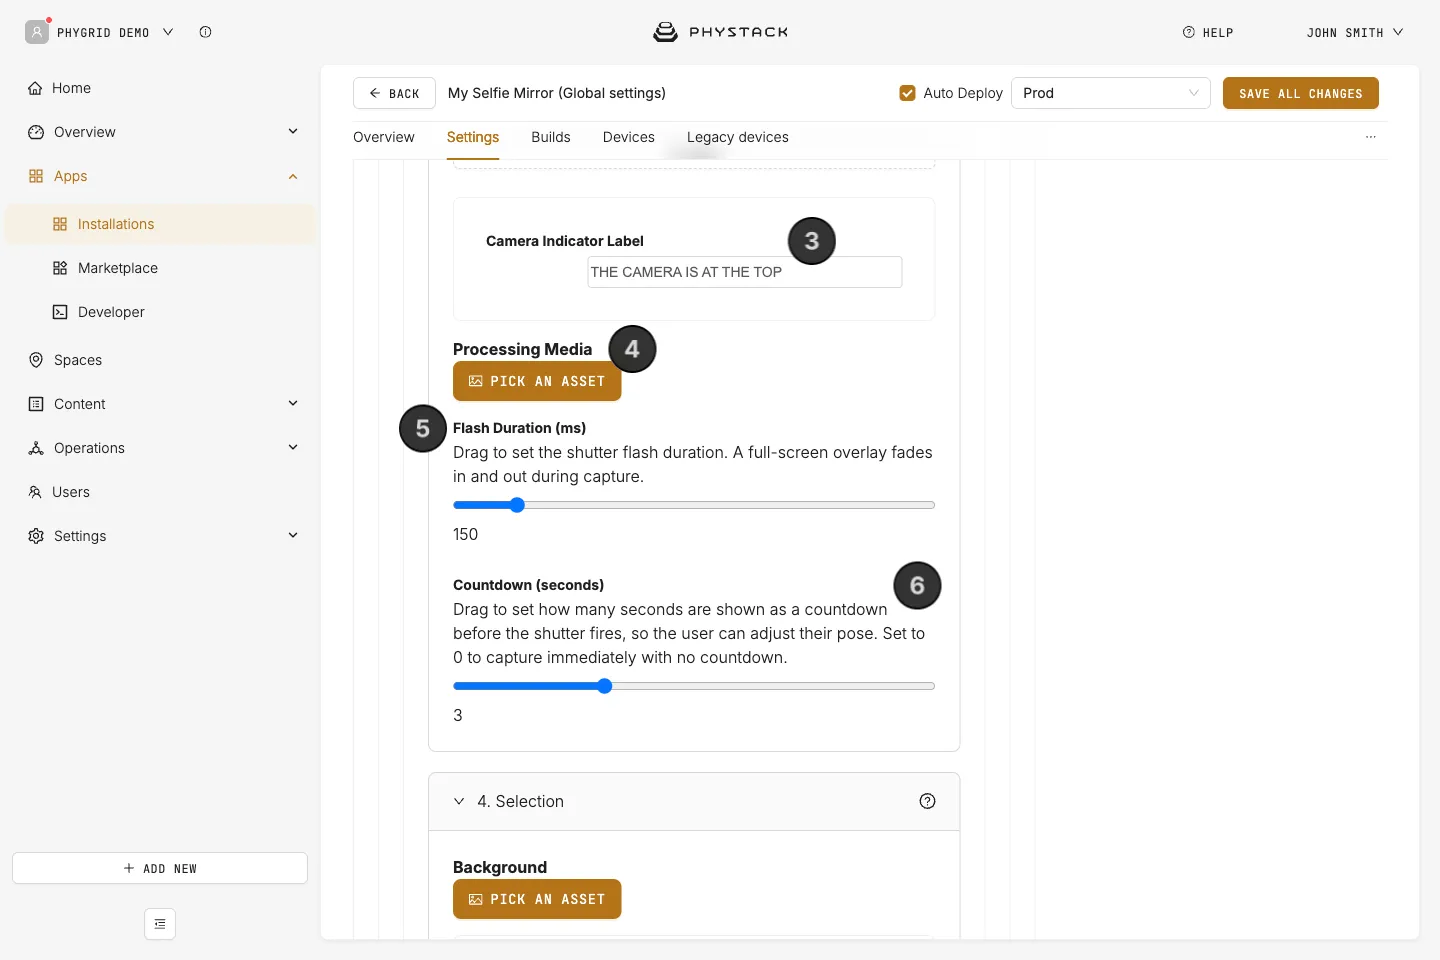Image resolution: width=1440 pixels, height=960 pixels.
Task: Click the Home icon in sidebar
Action: tap(36, 88)
